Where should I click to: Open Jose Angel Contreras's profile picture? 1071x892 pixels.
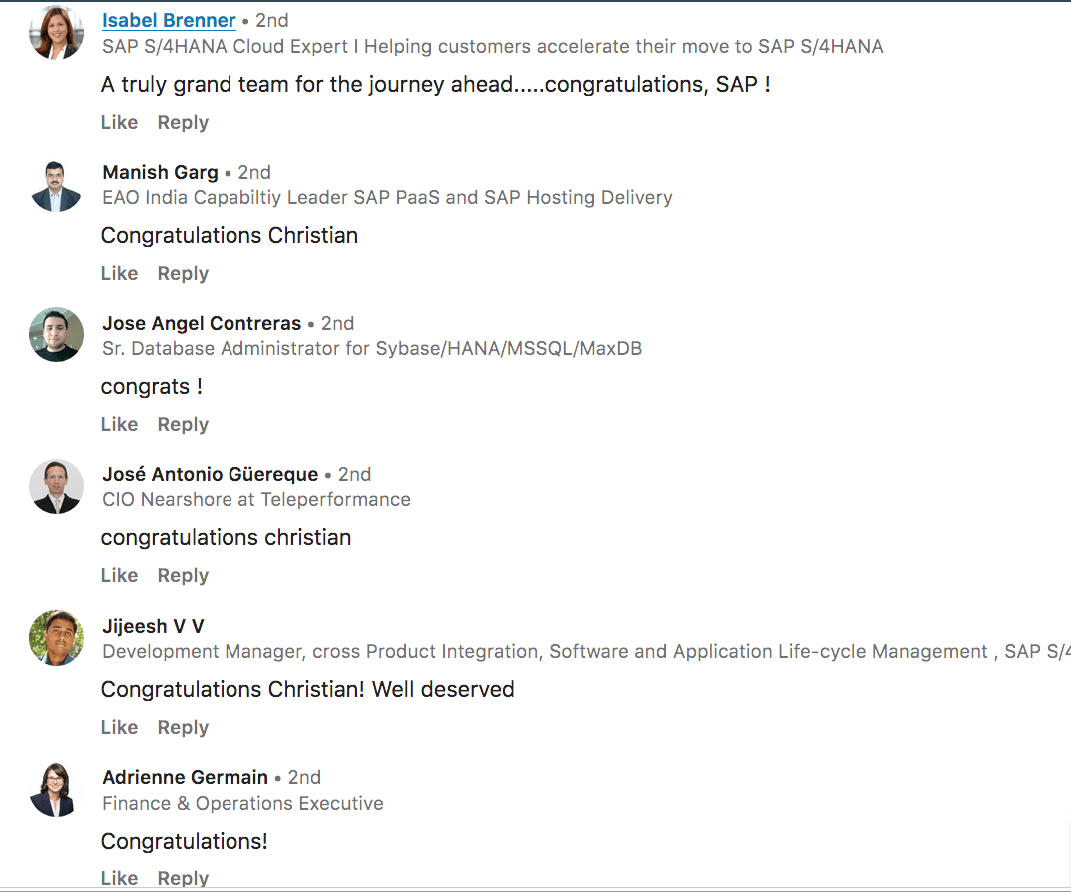coord(57,335)
